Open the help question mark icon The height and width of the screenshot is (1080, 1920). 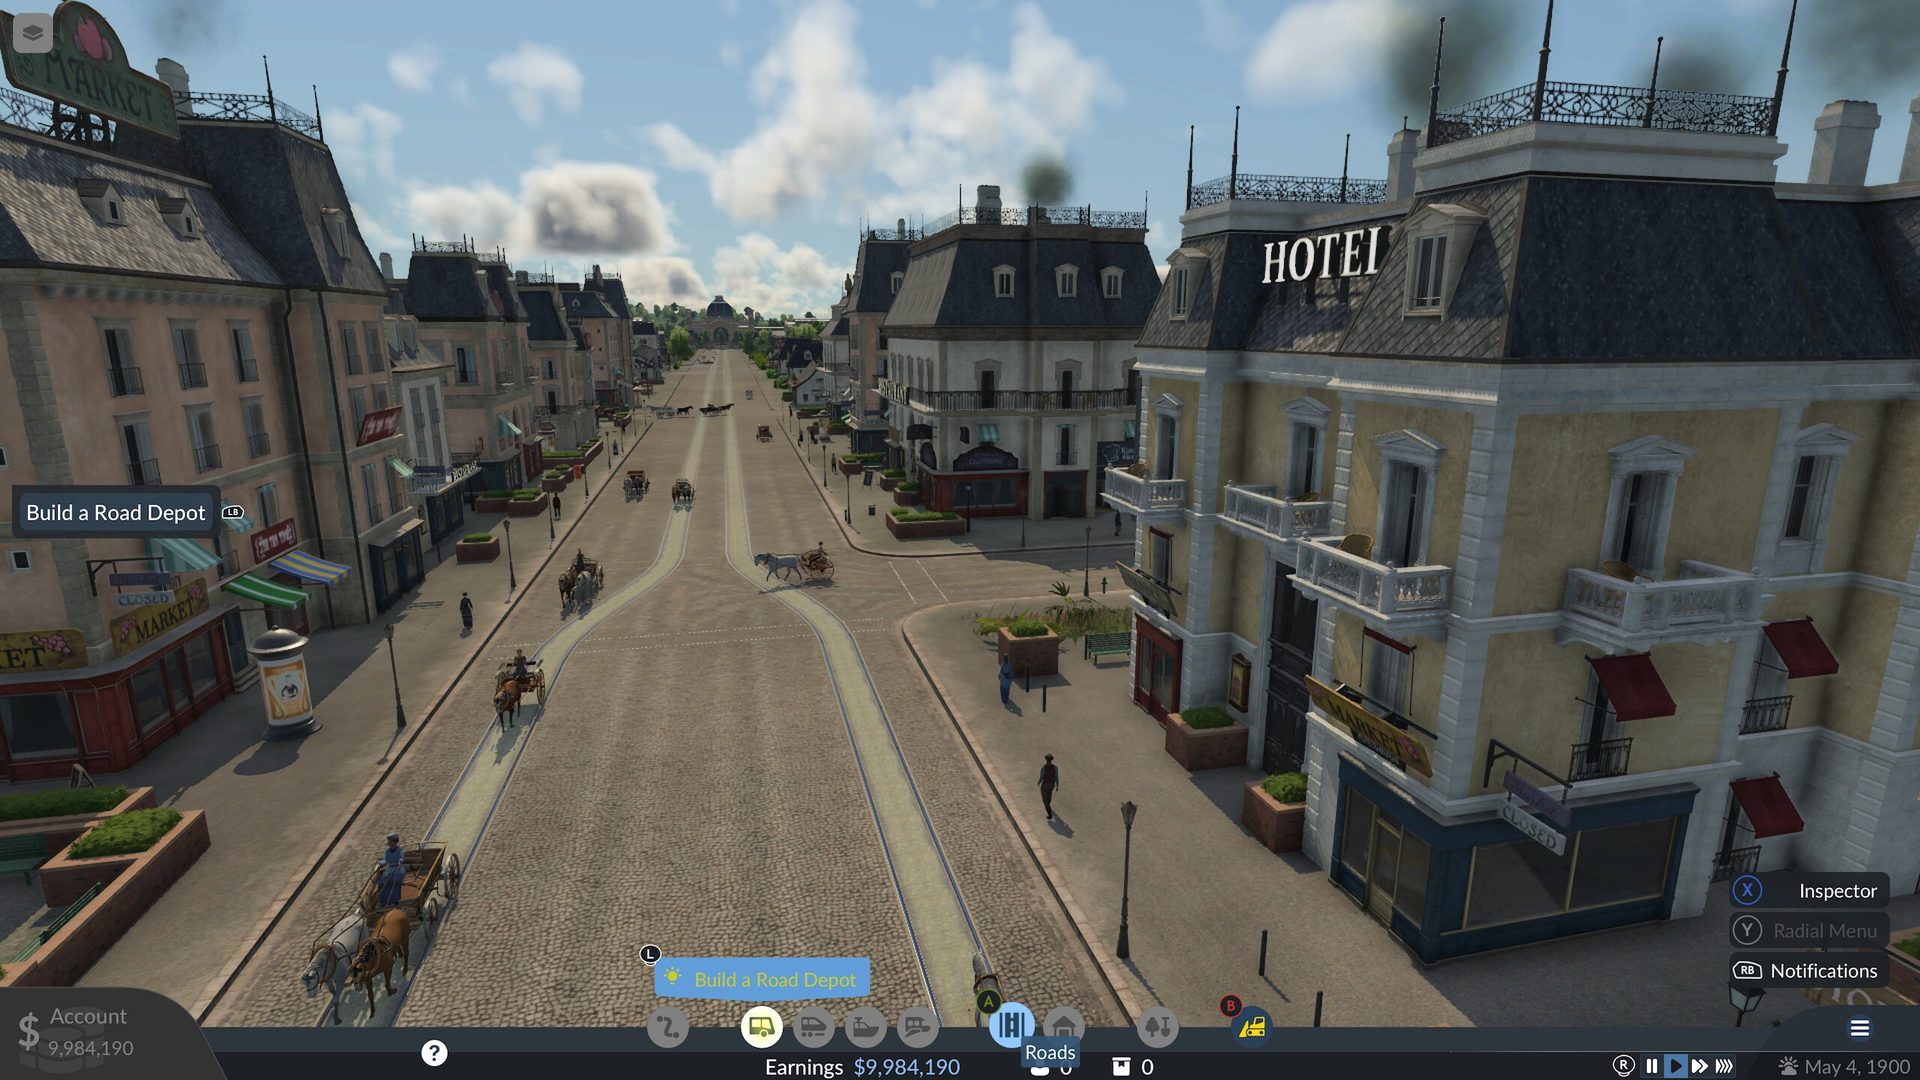click(x=434, y=1053)
